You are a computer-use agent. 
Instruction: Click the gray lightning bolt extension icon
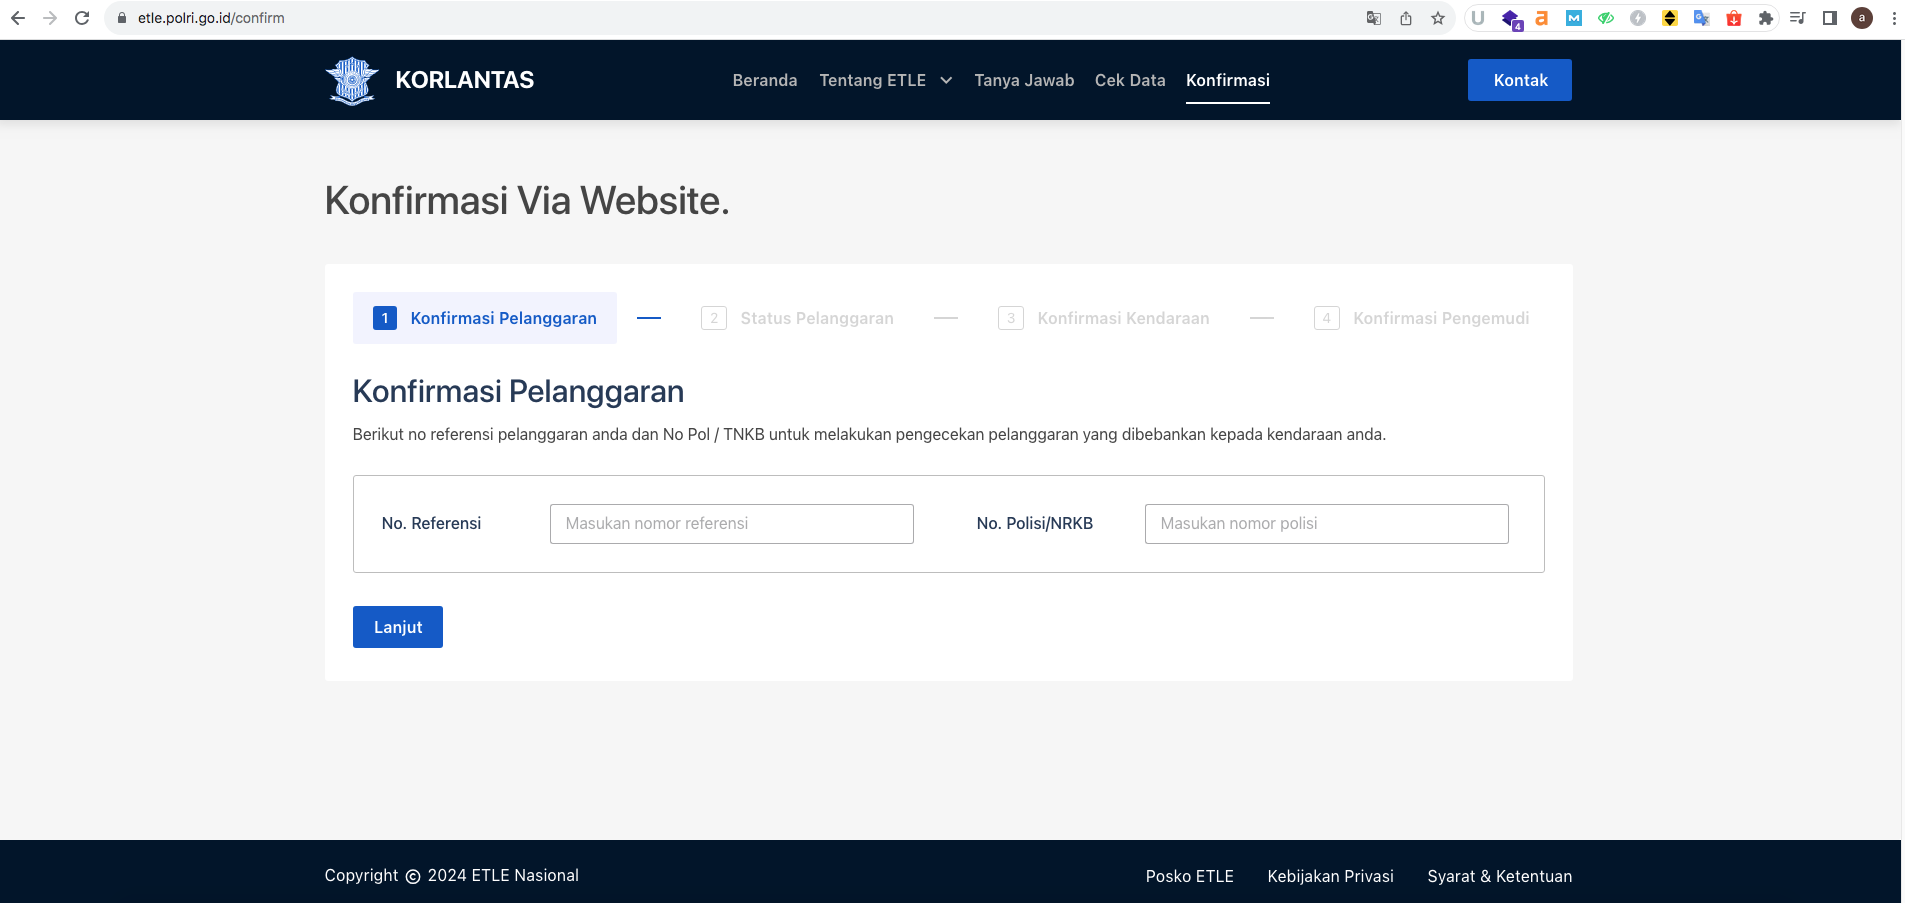(x=1638, y=18)
